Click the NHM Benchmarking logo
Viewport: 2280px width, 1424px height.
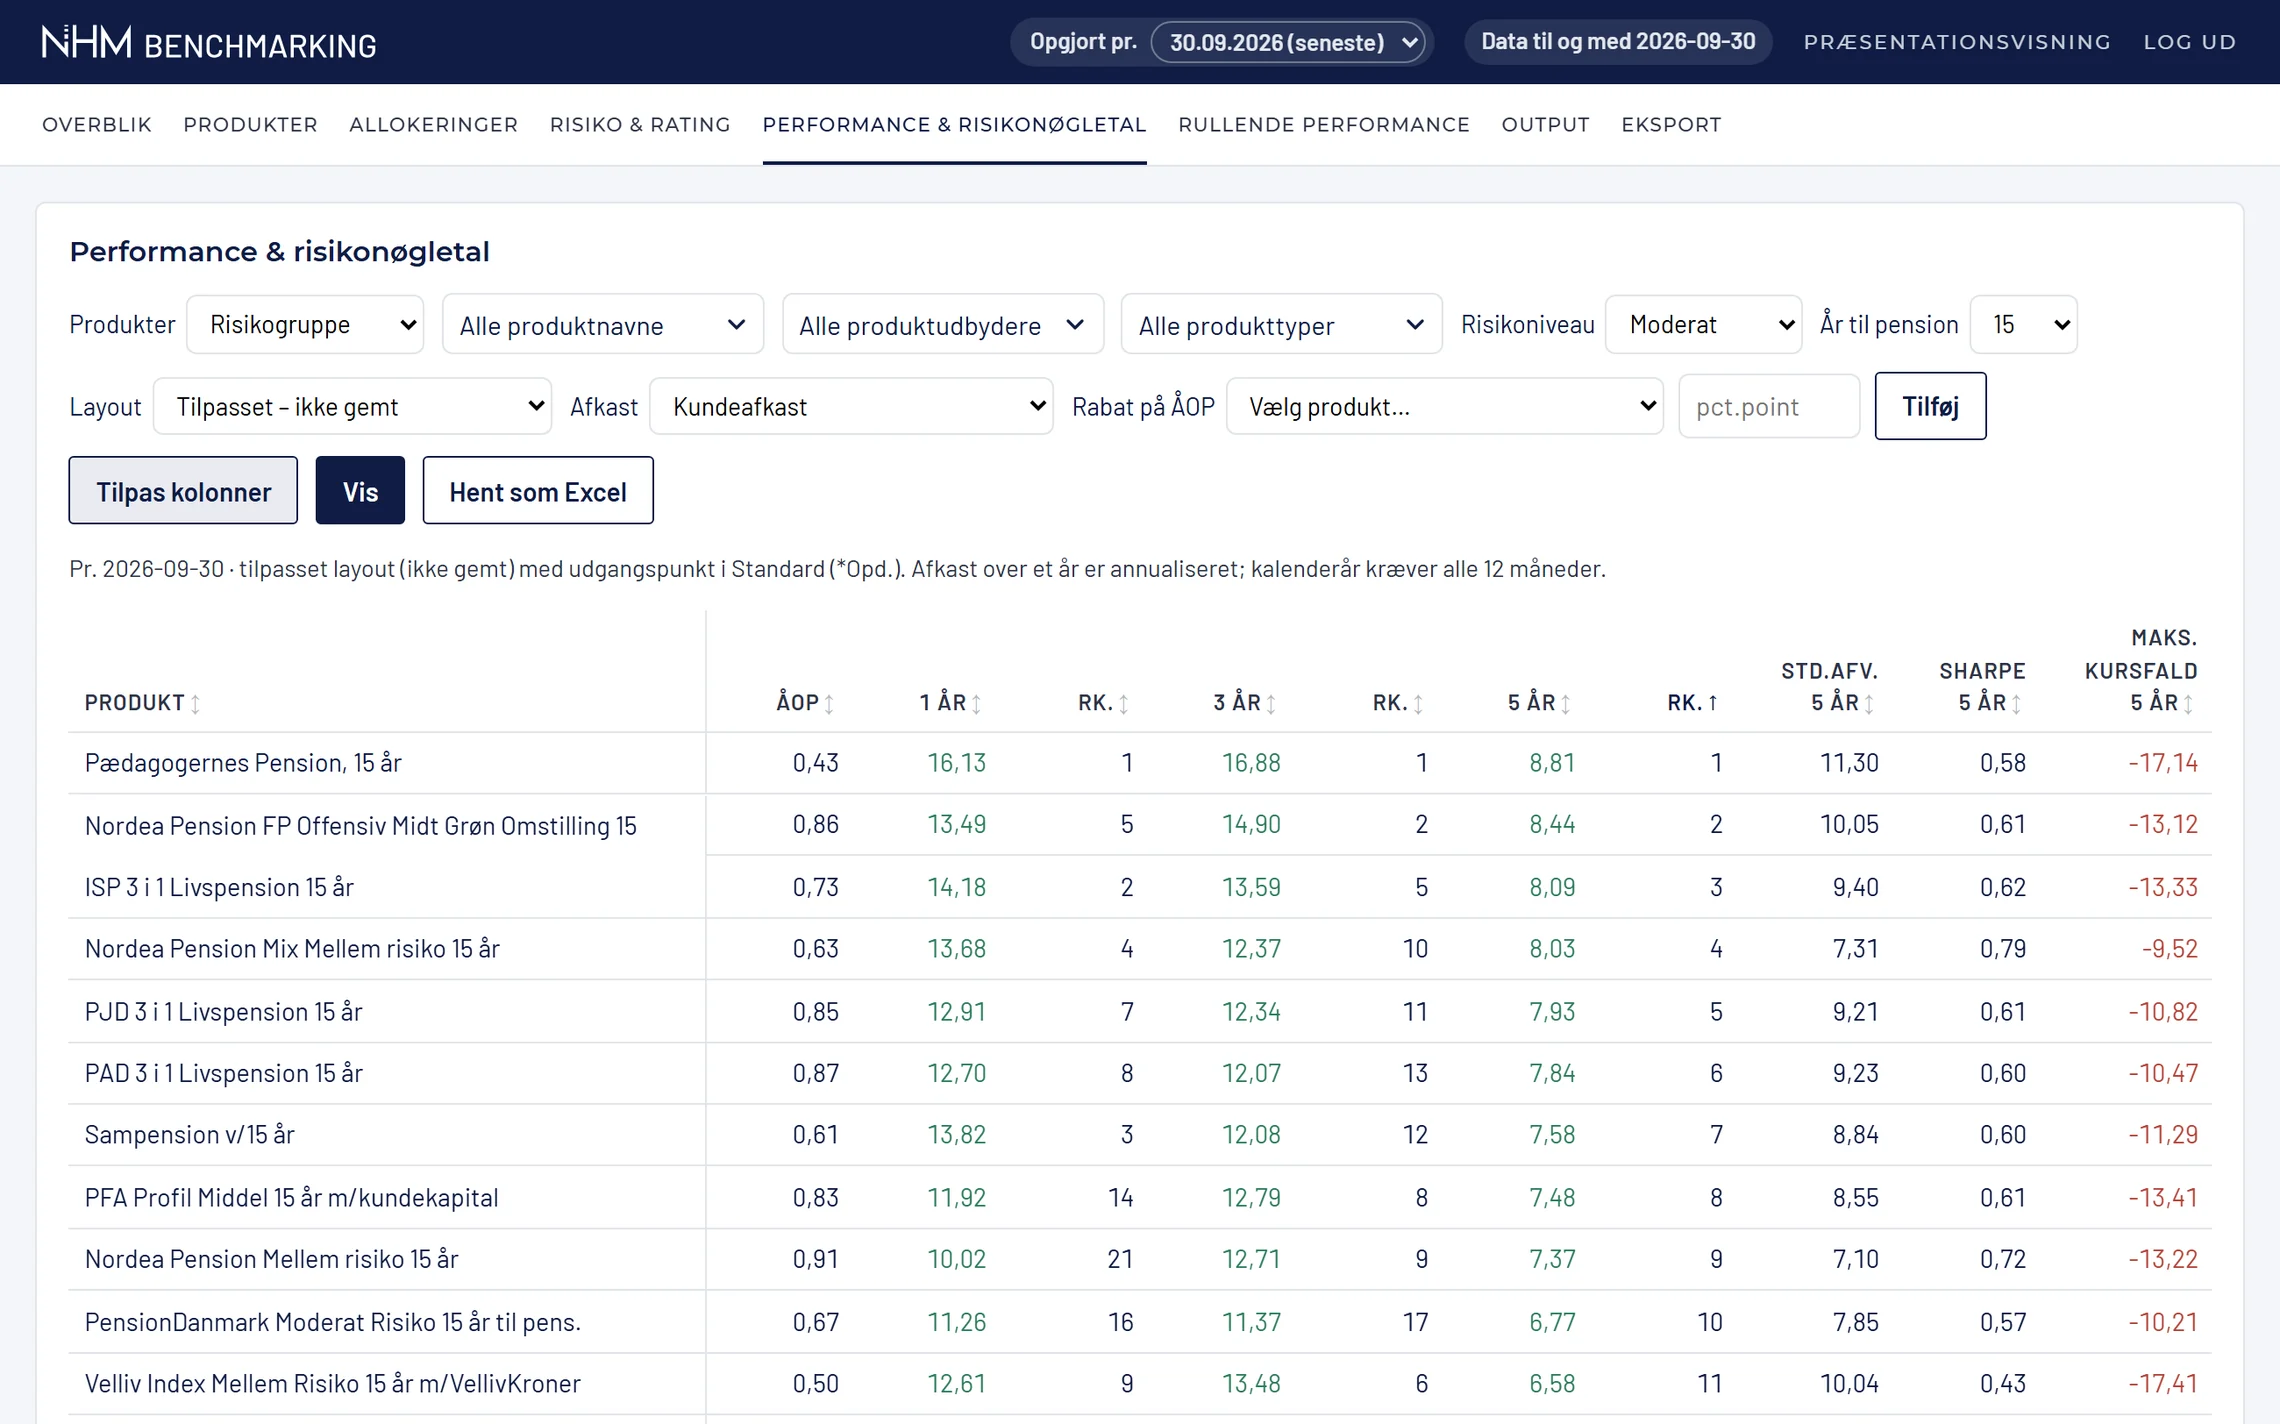click(209, 43)
